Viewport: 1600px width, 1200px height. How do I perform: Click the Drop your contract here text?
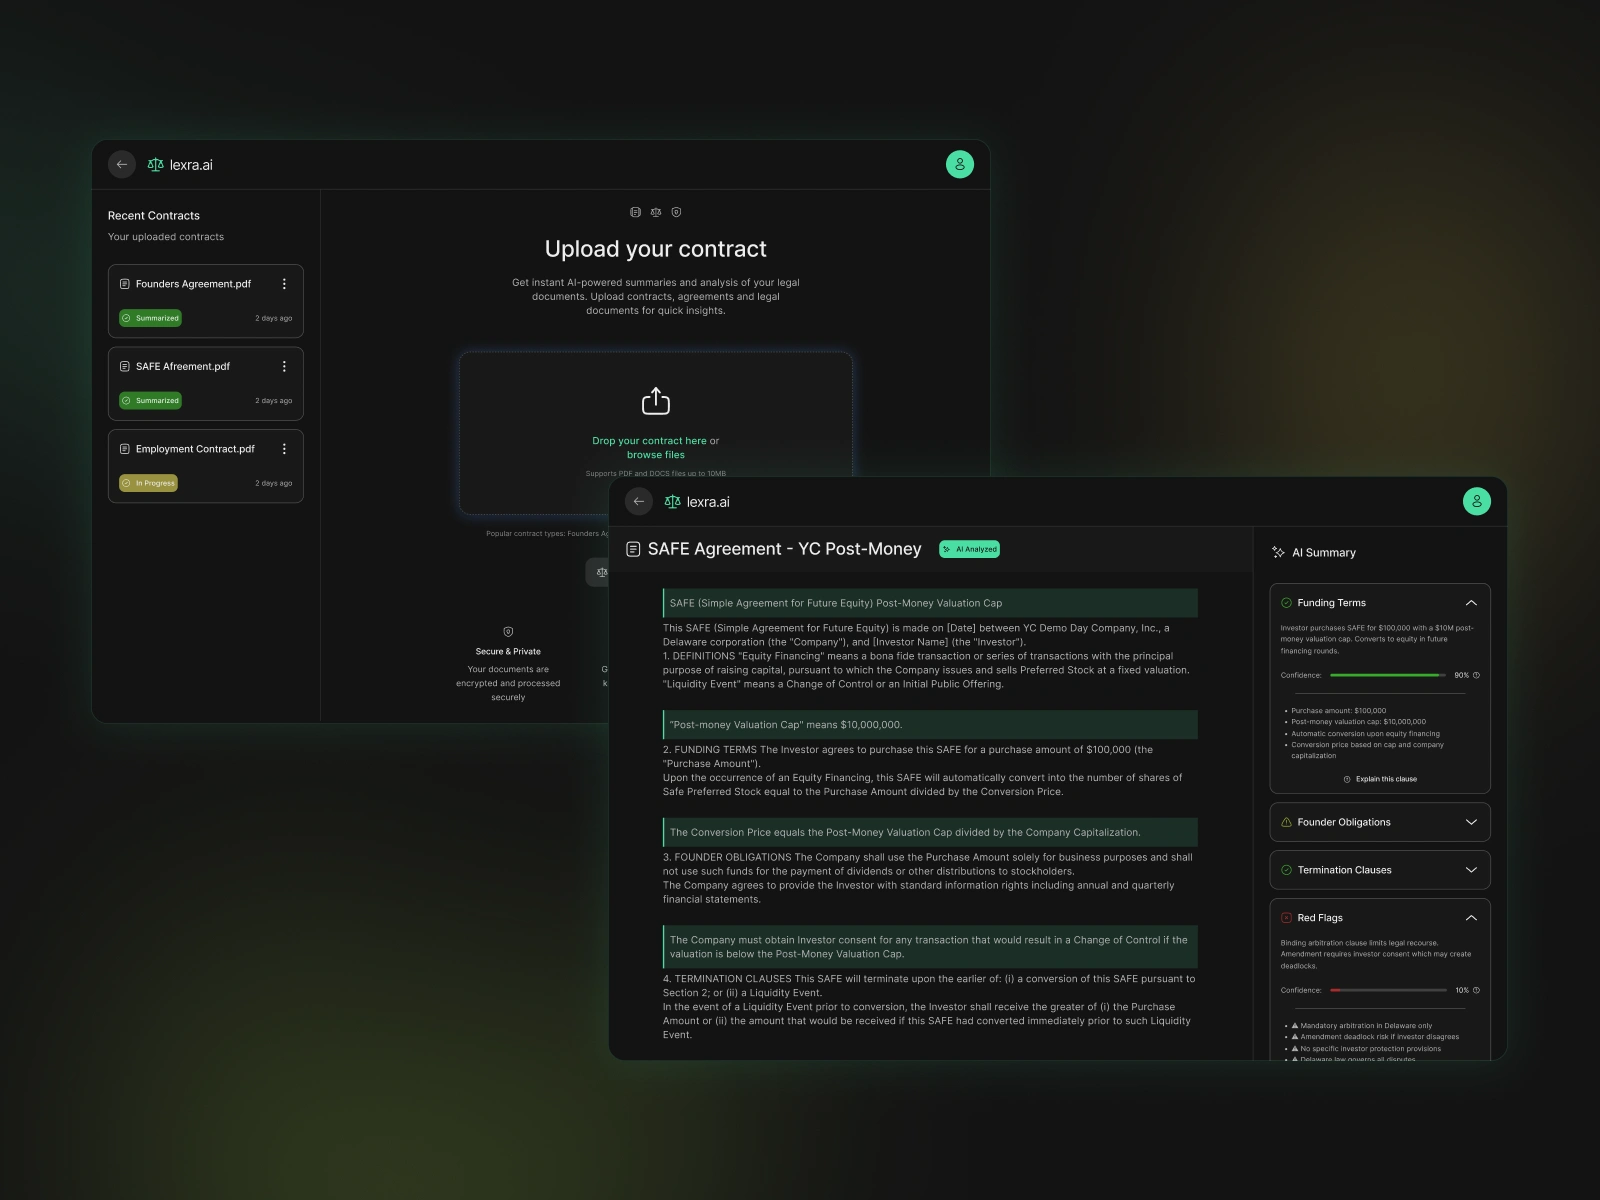649,441
